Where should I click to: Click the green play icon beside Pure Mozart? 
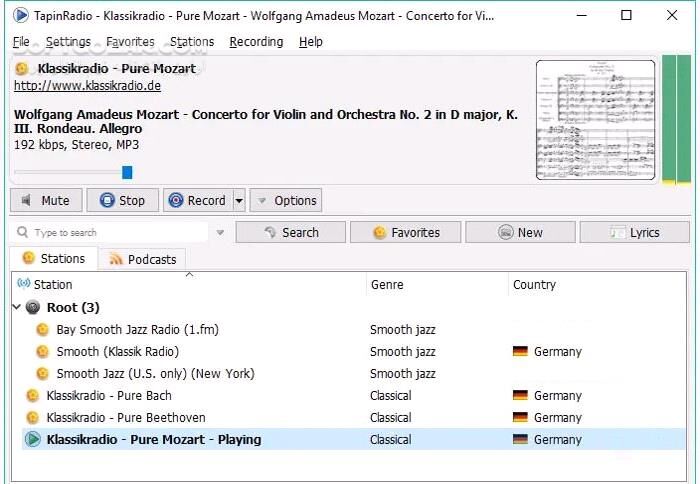click(33, 439)
